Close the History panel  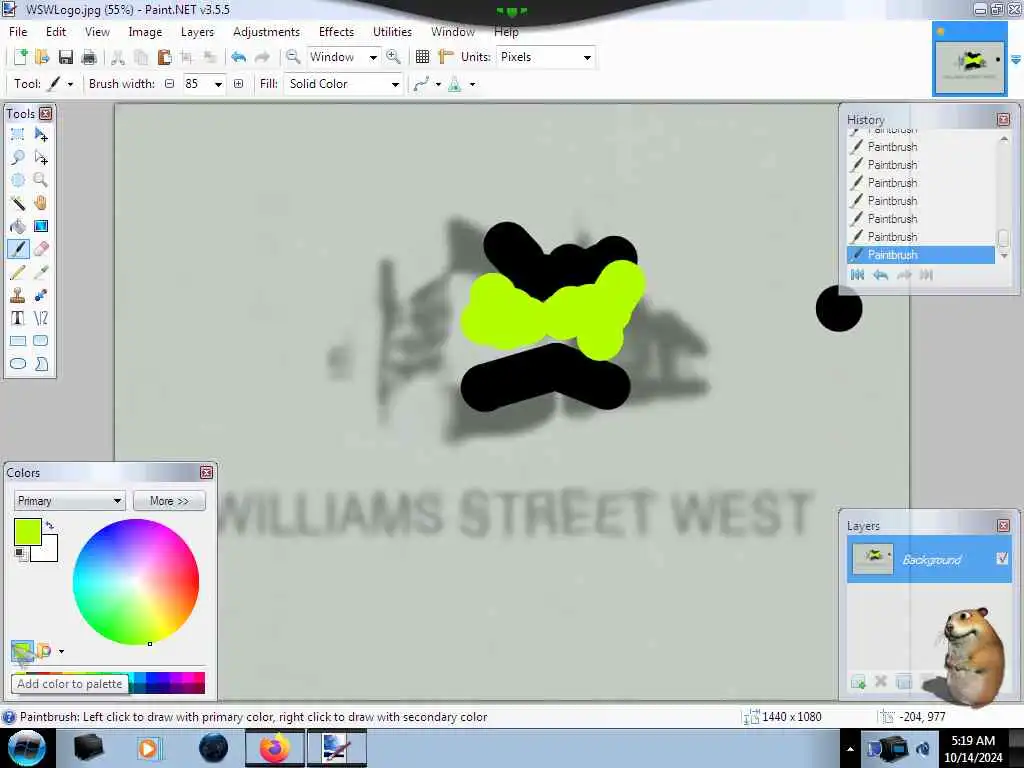(x=1004, y=120)
